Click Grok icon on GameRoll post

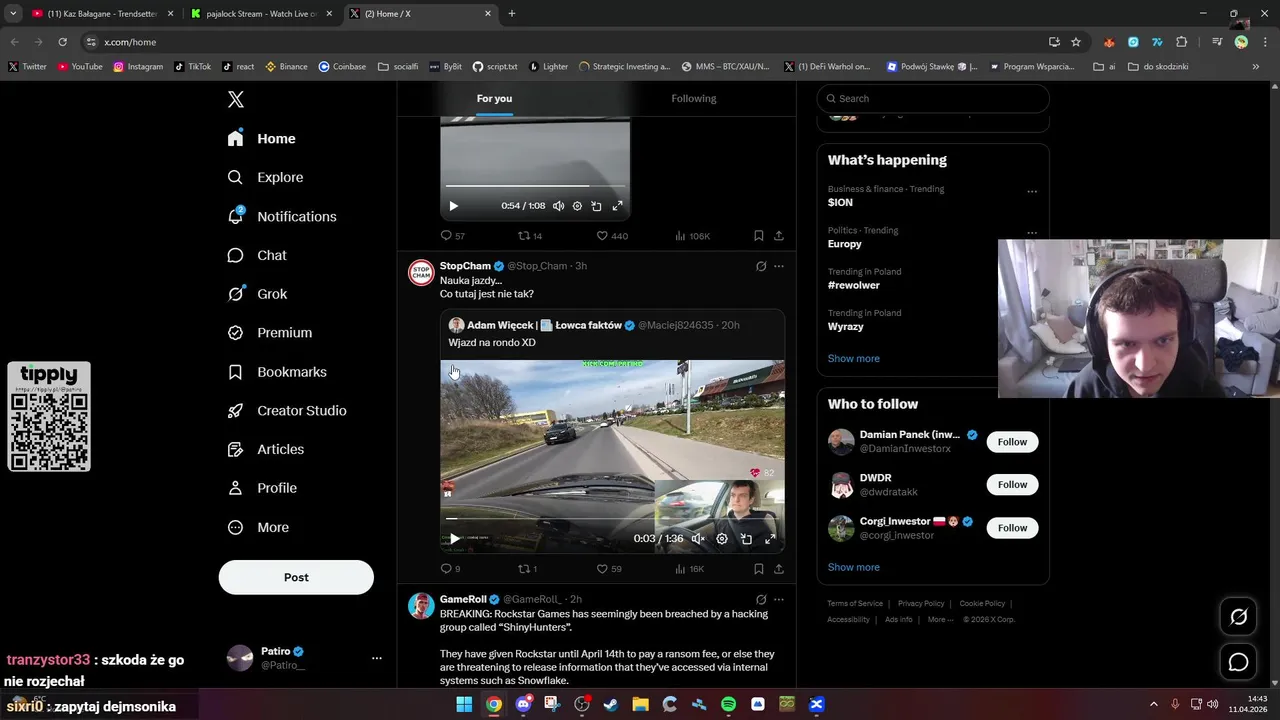pos(761,599)
